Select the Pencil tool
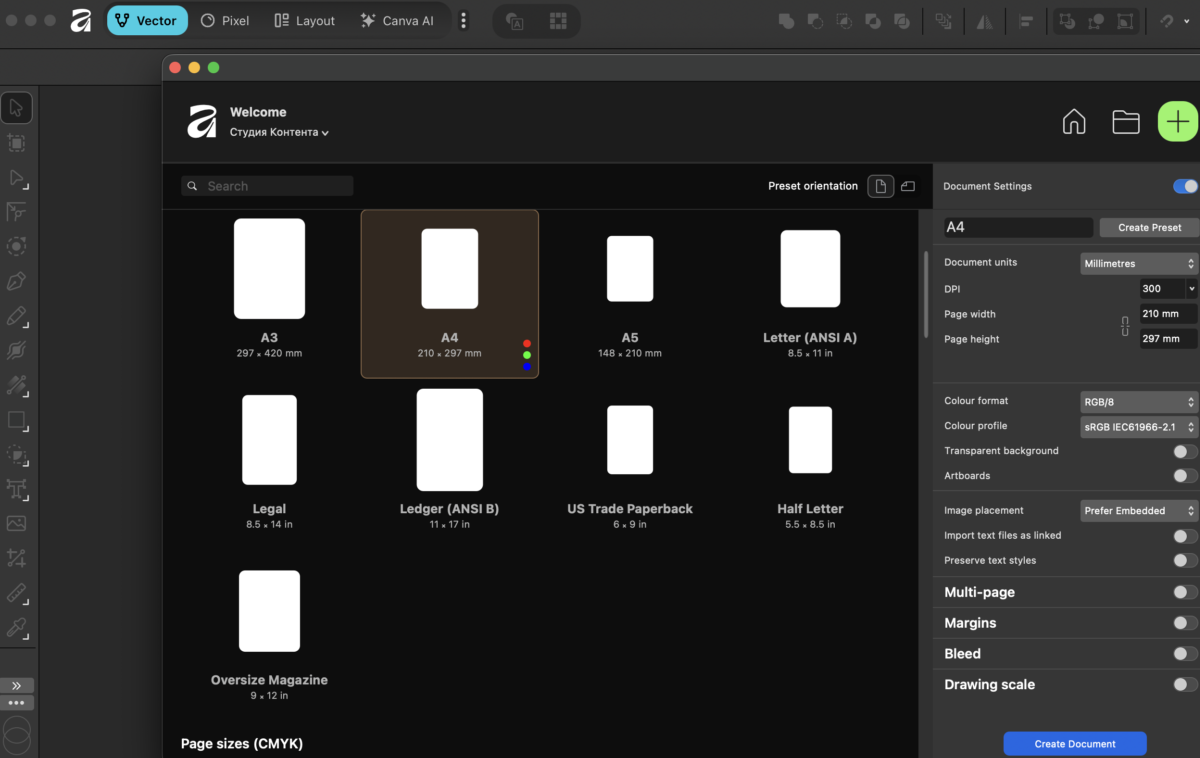This screenshot has width=1200, height=758. (16, 316)
